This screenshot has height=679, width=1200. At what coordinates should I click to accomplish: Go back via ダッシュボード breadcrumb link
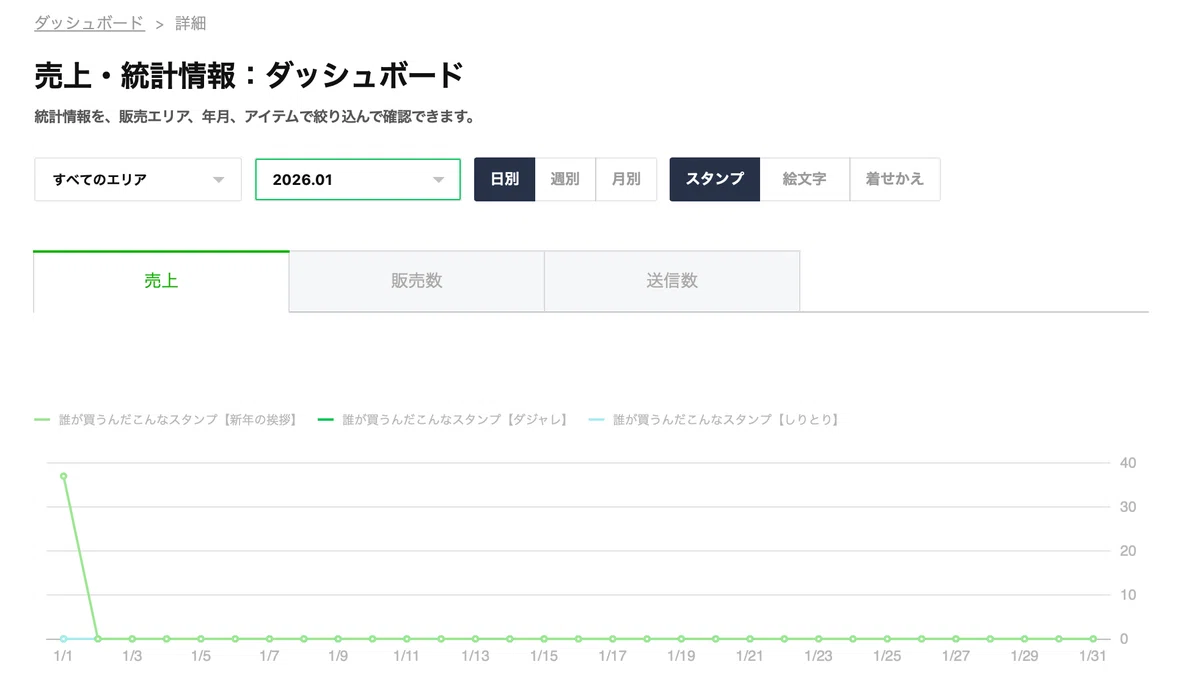(89, 22)
